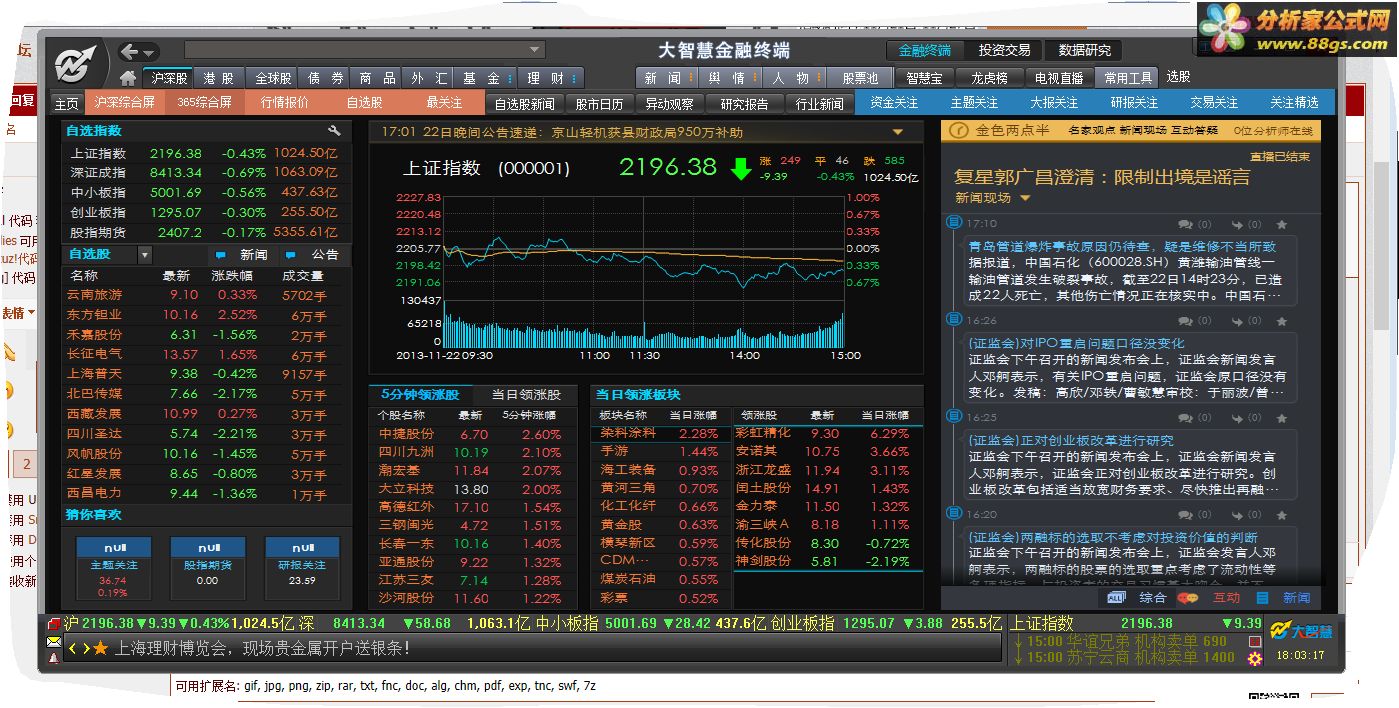
Task: Select the 金融终端 mode button
Action: pyautogui.click(x=924, y=50)
